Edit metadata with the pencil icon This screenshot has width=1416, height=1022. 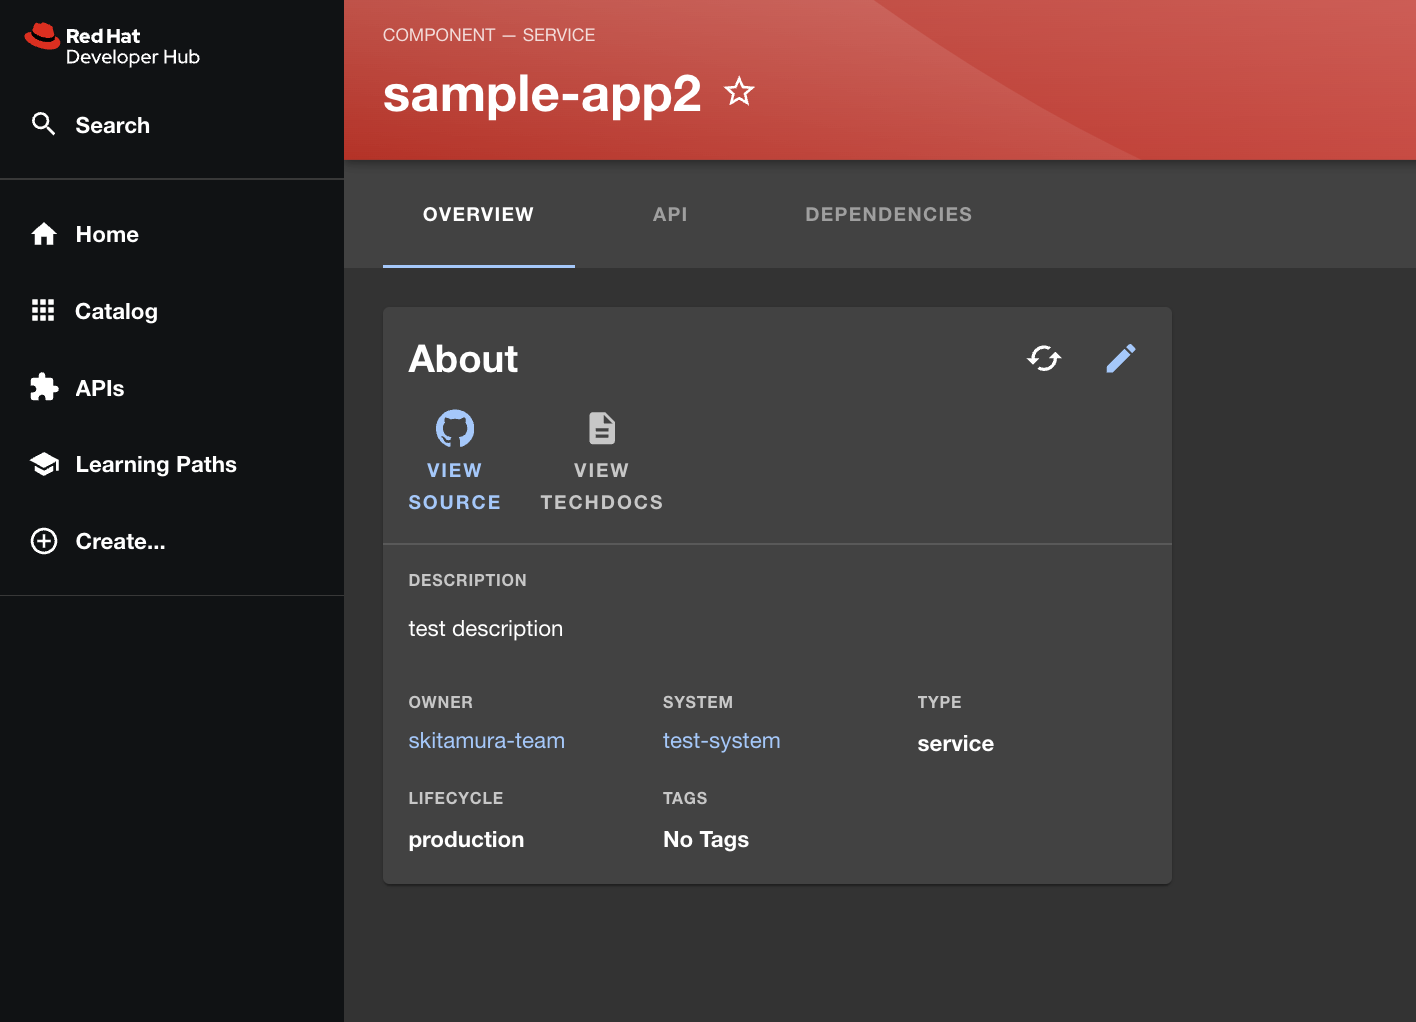pos(1121,358)
